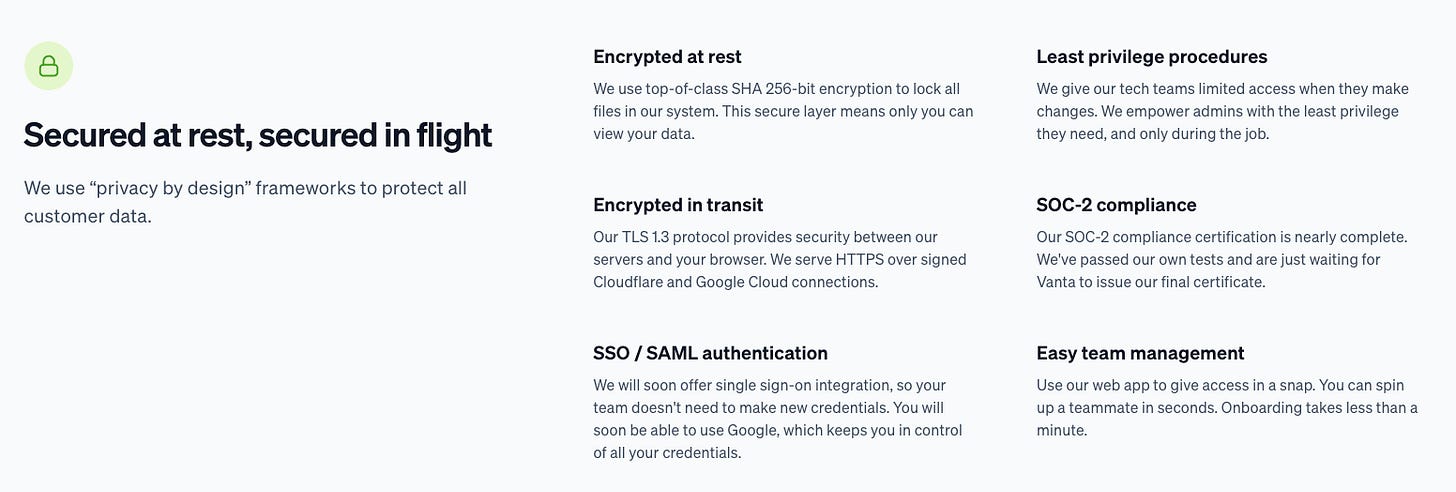Click the 'Secured at rest, secured in flight' heading

click(258, 135)
